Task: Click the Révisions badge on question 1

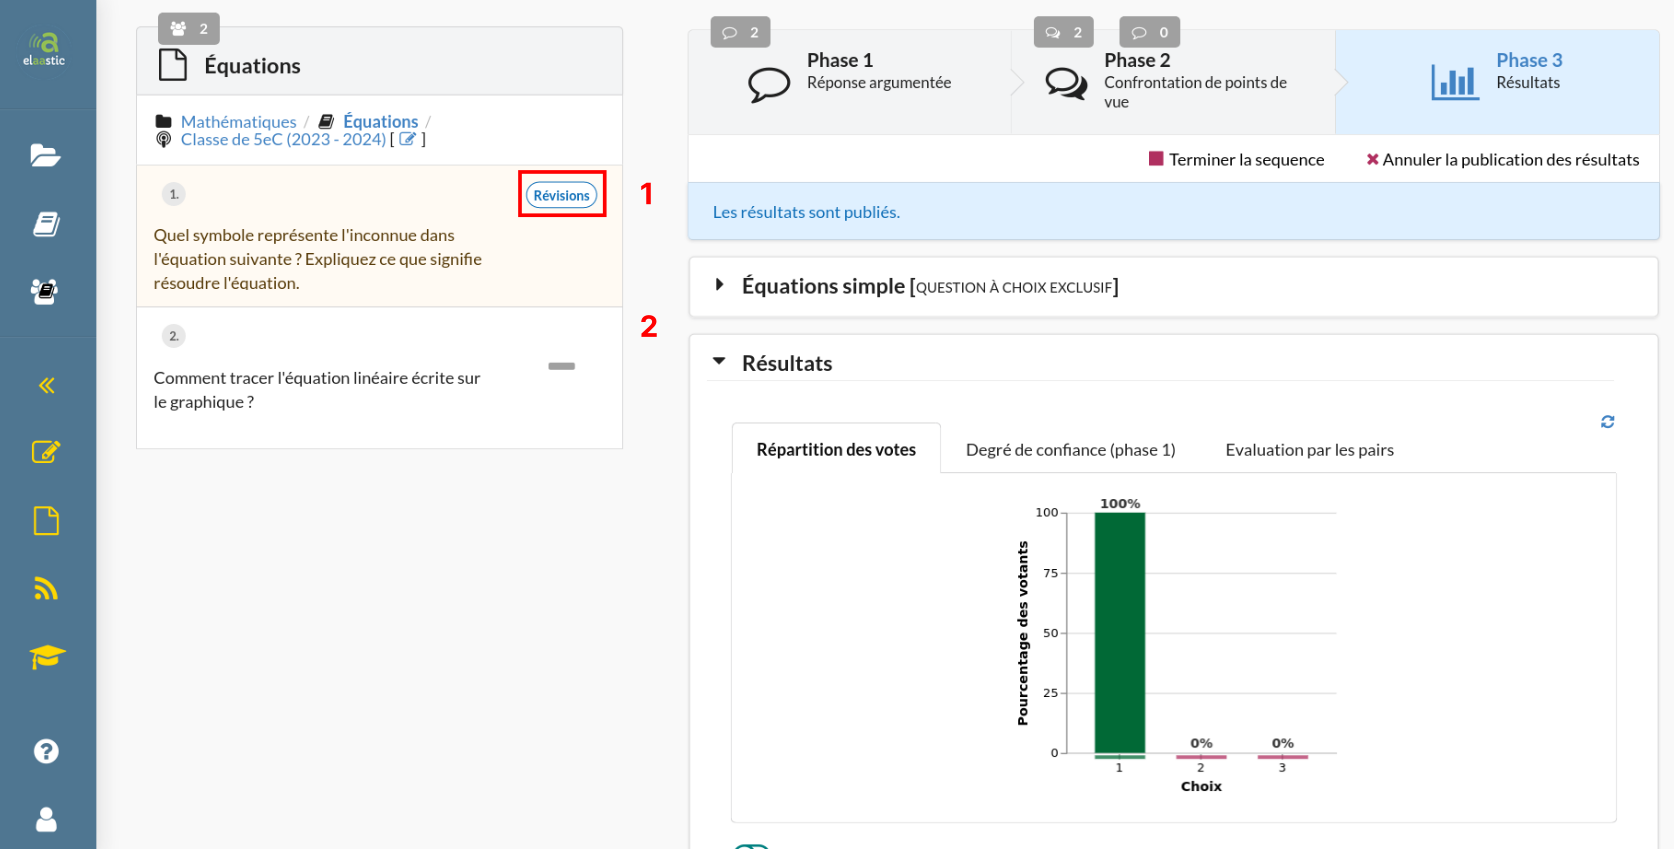Action: tap(562, 195)
